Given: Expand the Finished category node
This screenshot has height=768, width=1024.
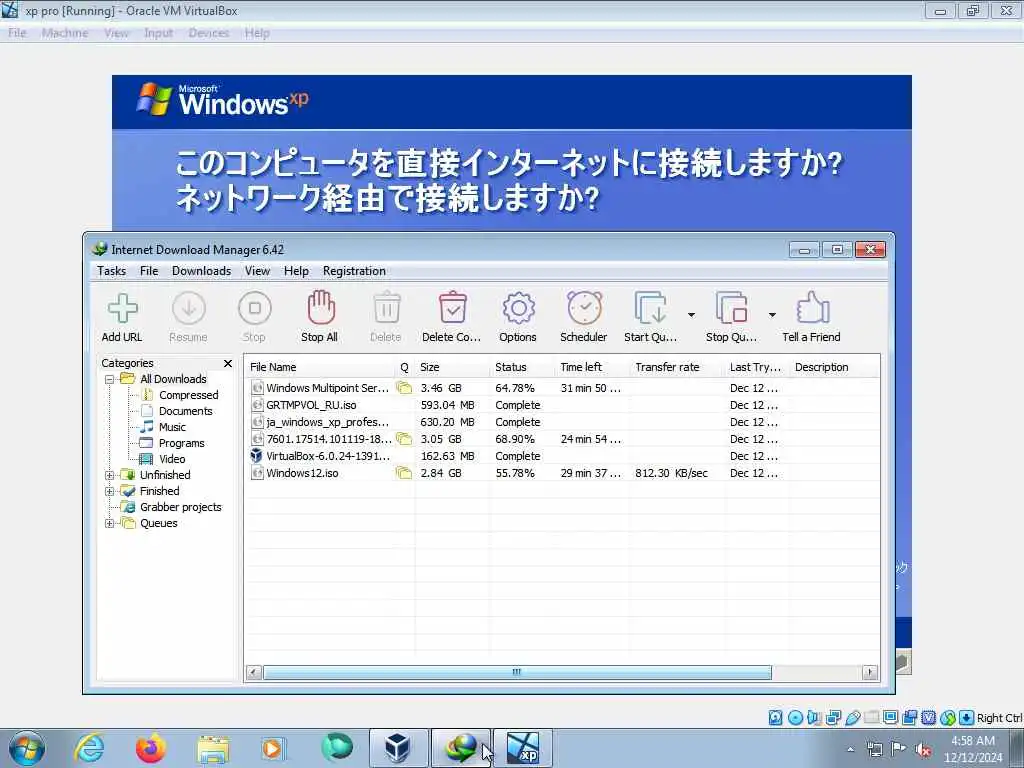Looking at the screenshot, I should (110, 491).
